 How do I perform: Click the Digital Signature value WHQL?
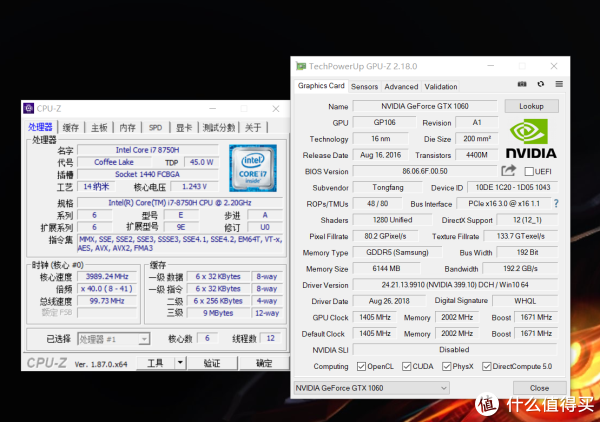(x=525, y=301)
